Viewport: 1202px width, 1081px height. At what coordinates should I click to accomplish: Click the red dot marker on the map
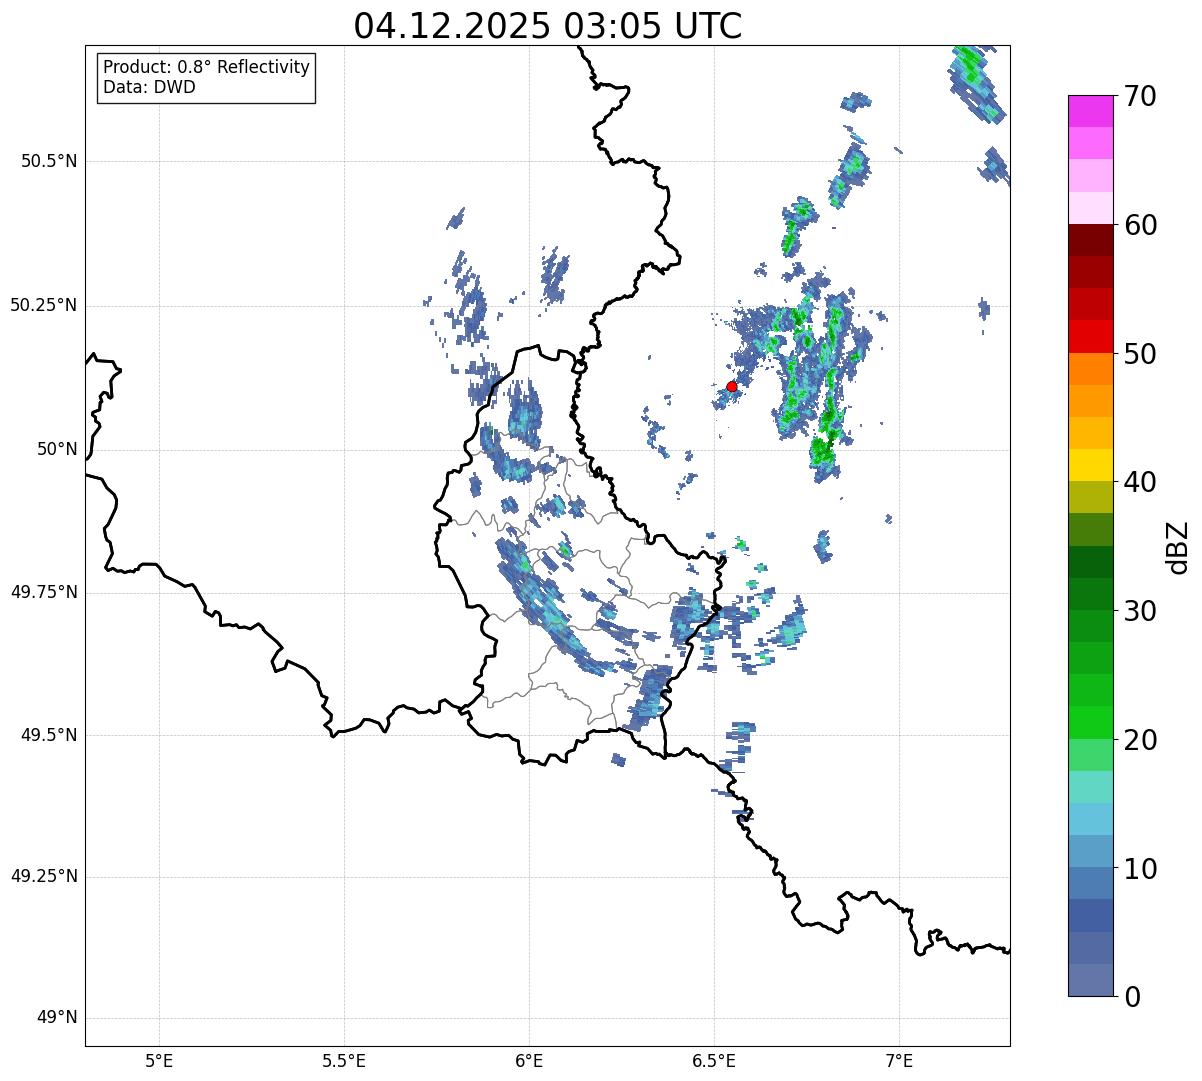pyautogui.click(x=731, y=386)
